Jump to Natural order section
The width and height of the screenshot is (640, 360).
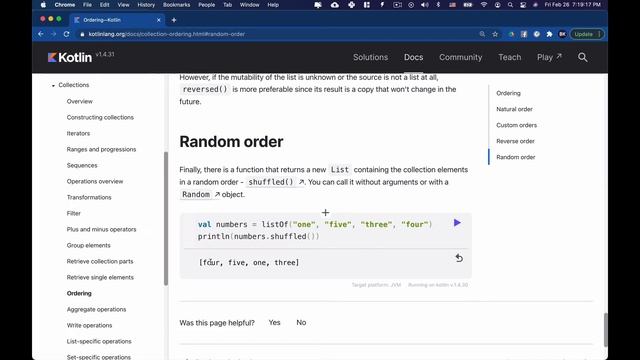tap(514, 109)
